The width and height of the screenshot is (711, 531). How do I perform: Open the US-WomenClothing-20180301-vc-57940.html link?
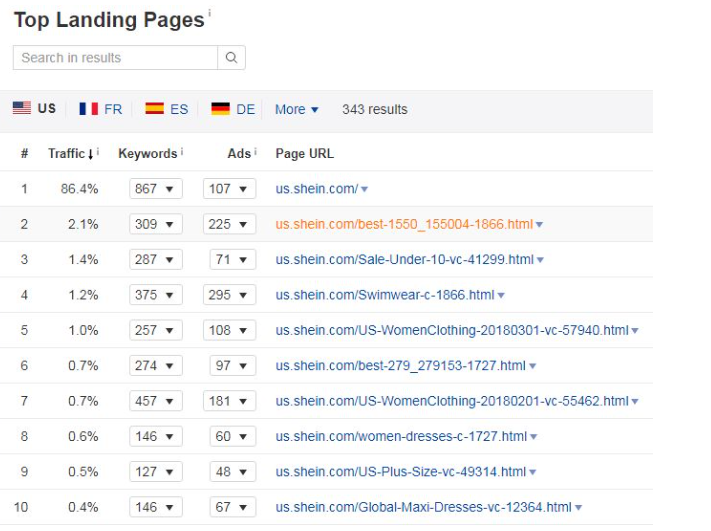(x=452, y=330)
